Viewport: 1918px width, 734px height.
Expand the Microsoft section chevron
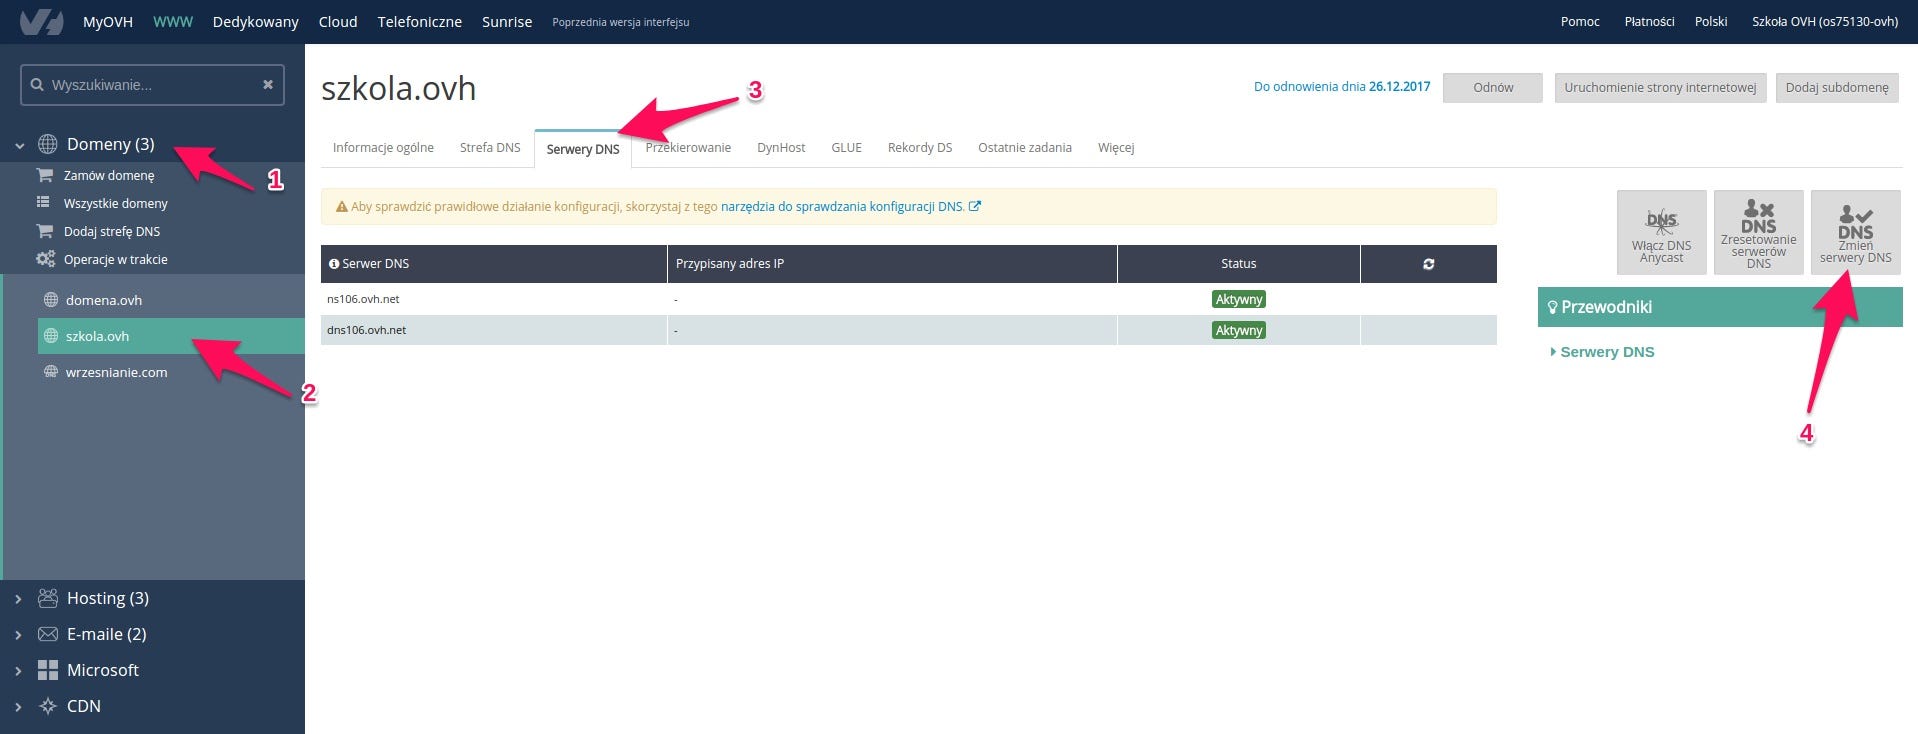tap(19, 671)
